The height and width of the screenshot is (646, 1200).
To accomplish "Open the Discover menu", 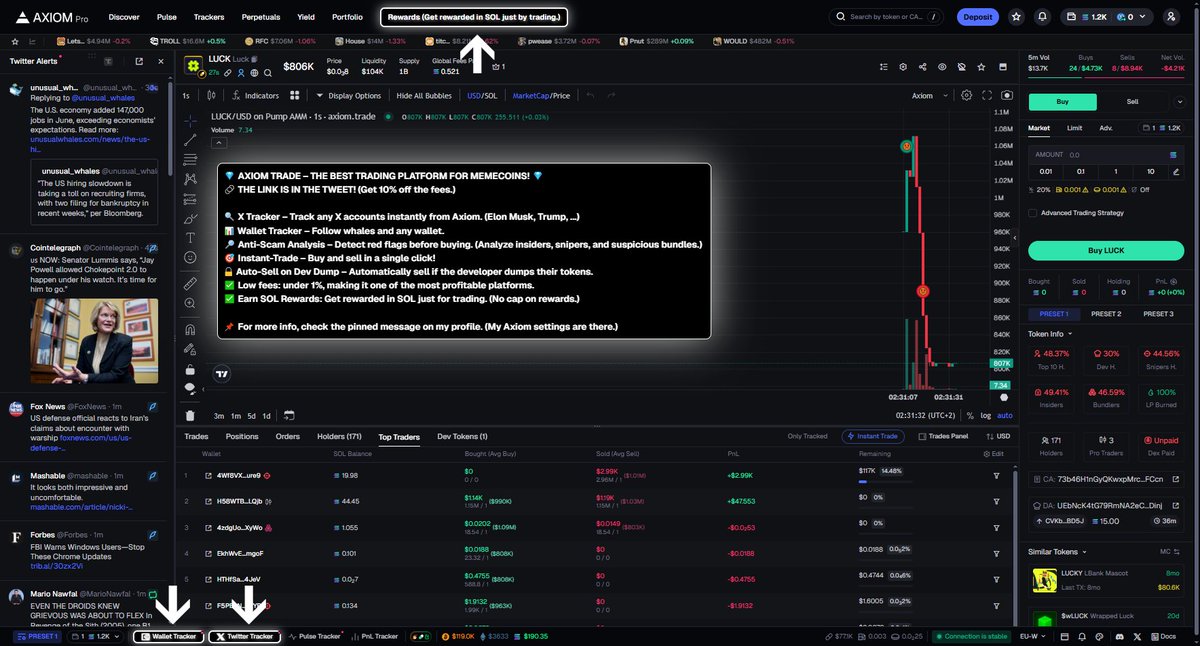I will (124, 17).
